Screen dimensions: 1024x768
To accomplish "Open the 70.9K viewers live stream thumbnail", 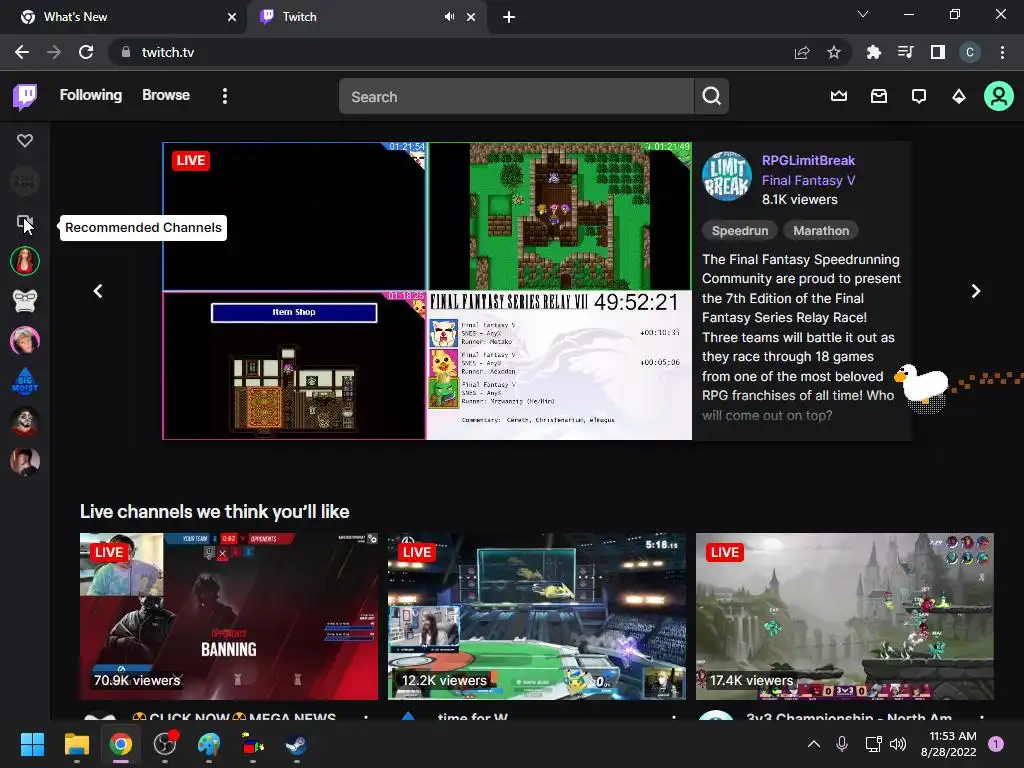I will [229, 616].
